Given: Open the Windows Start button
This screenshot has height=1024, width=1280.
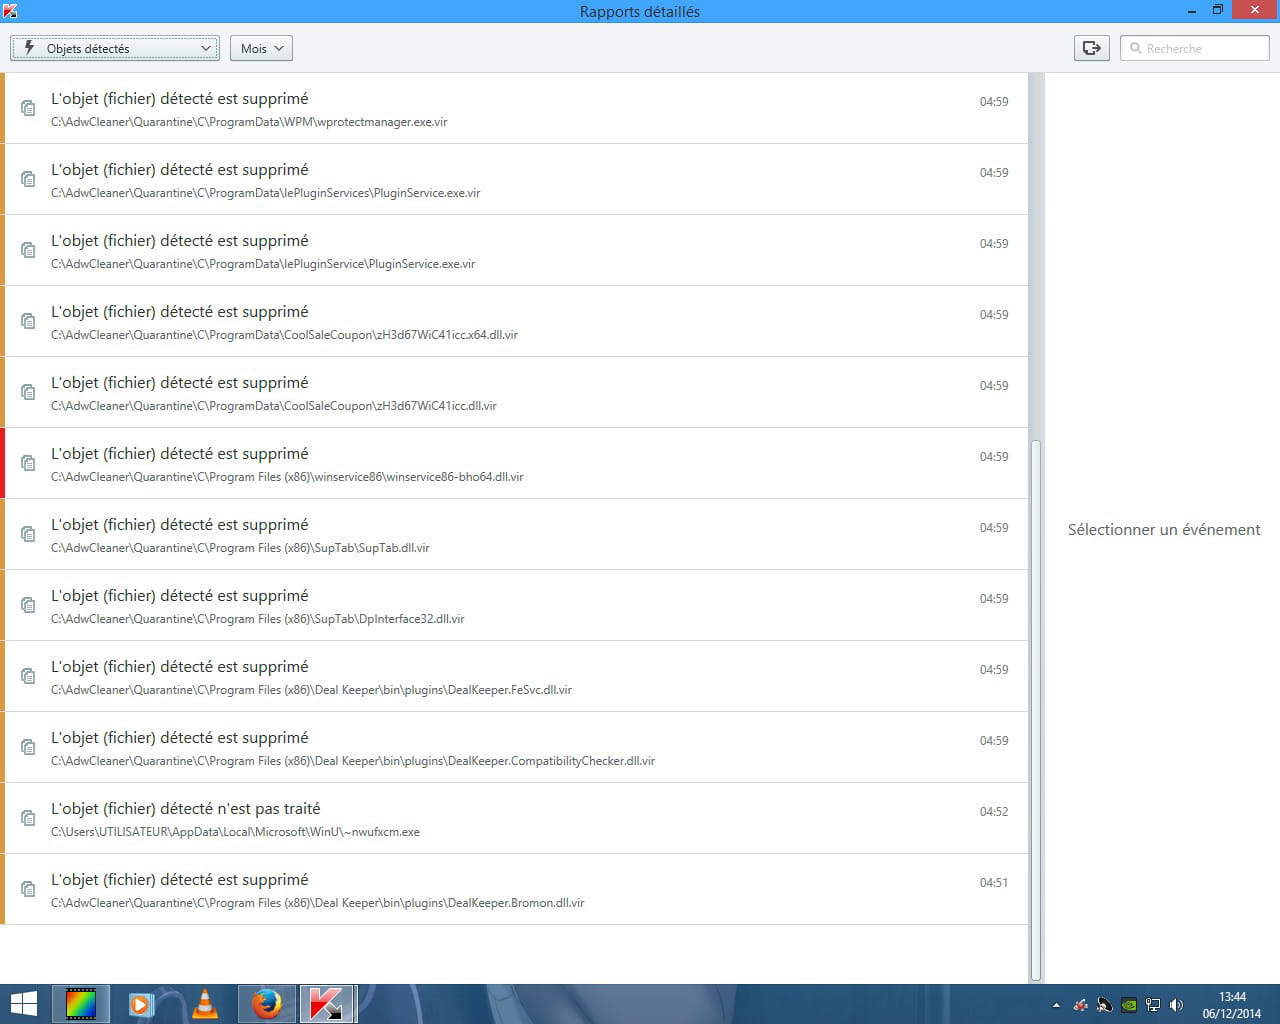Looking at the screenshot, I should point(23,1003).
